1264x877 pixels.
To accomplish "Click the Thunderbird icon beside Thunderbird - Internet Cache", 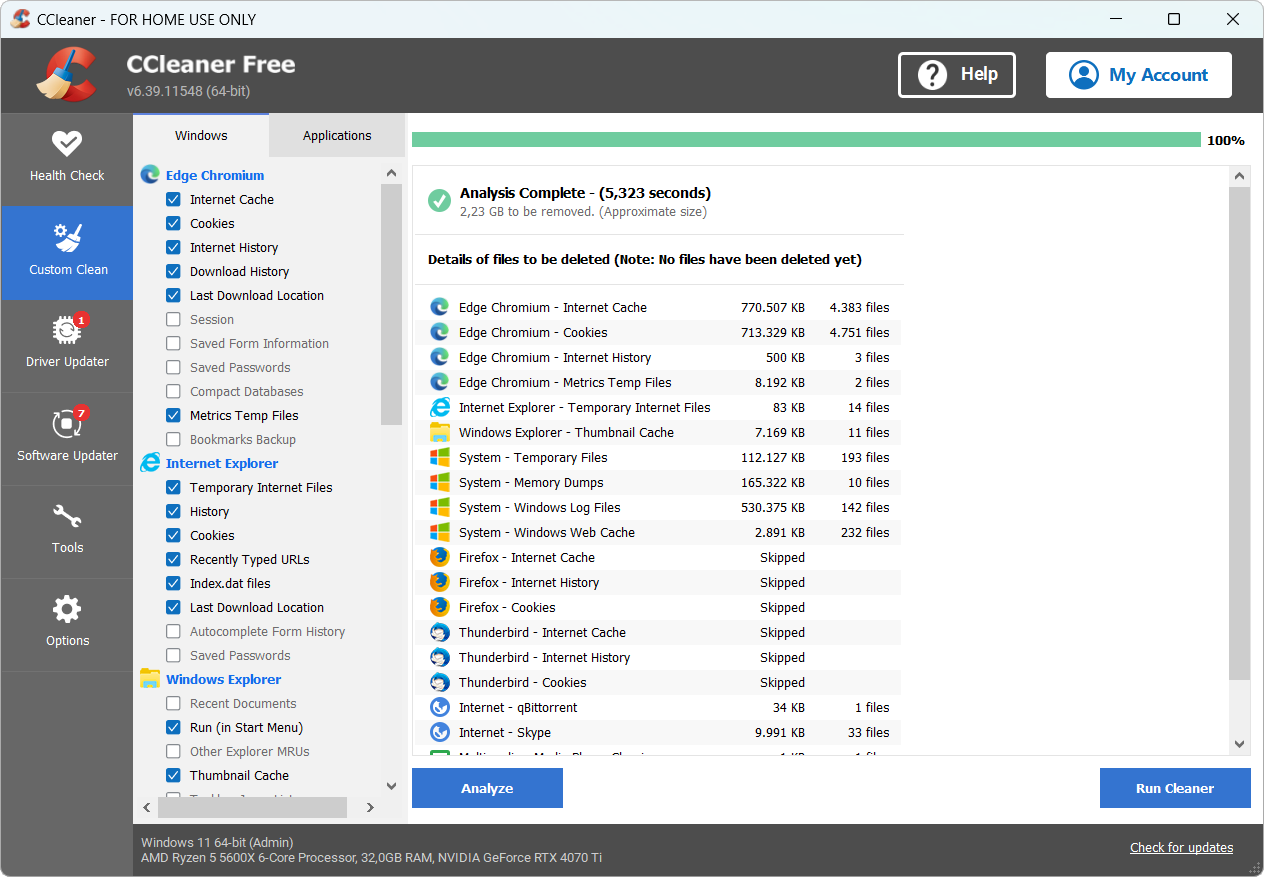I will tap(440, 632).
